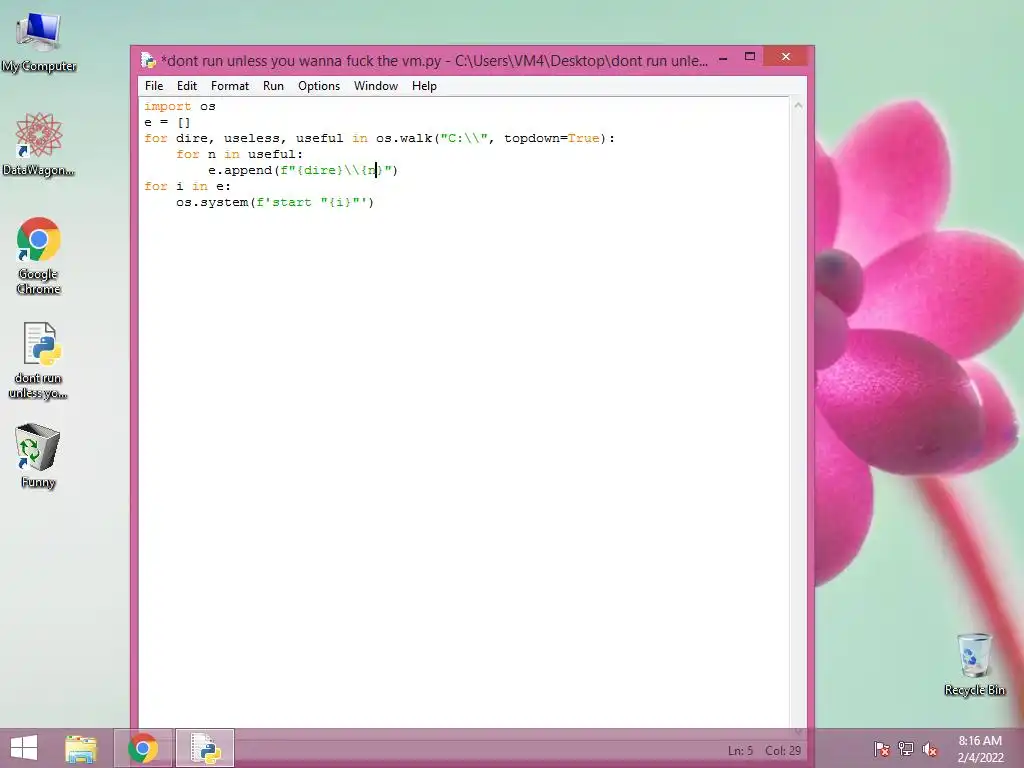
Task: Minimize the IDLE editor window
Action: tap(723, 58)
